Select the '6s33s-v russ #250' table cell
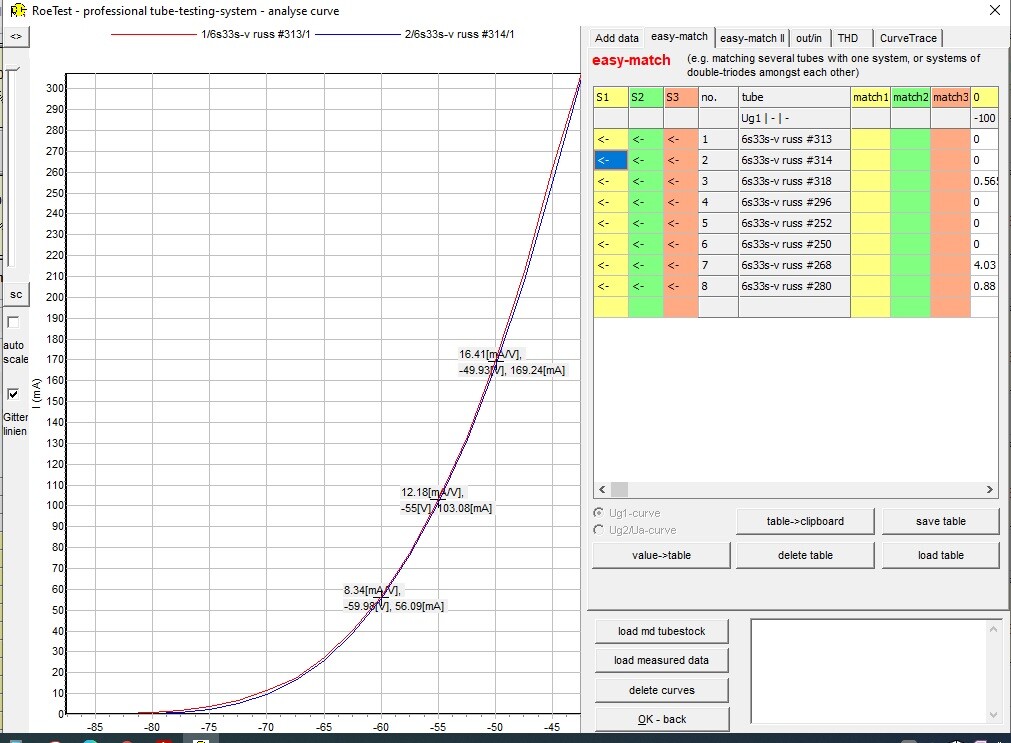Viewport: 1011px width, 743px height. pos(794,244)
